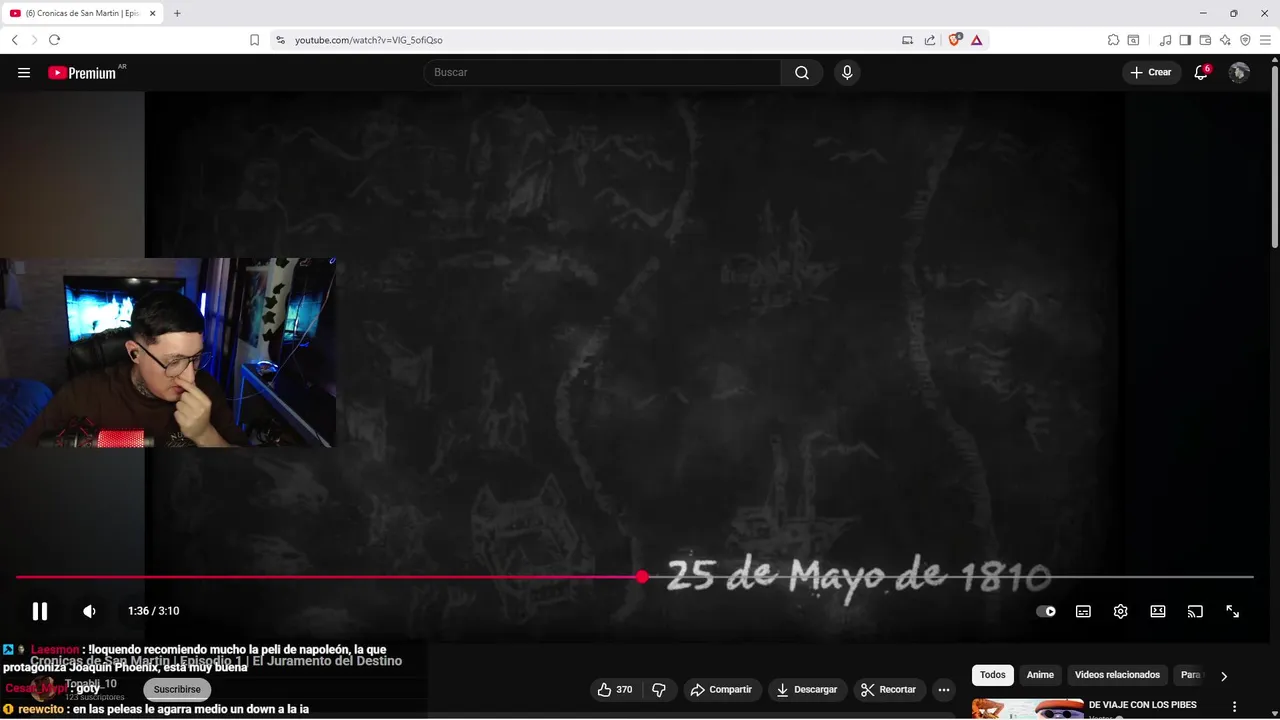Viewport: 1280px width, 720px height.
Task: Open the browser main menu
Action: [1265, 40]
